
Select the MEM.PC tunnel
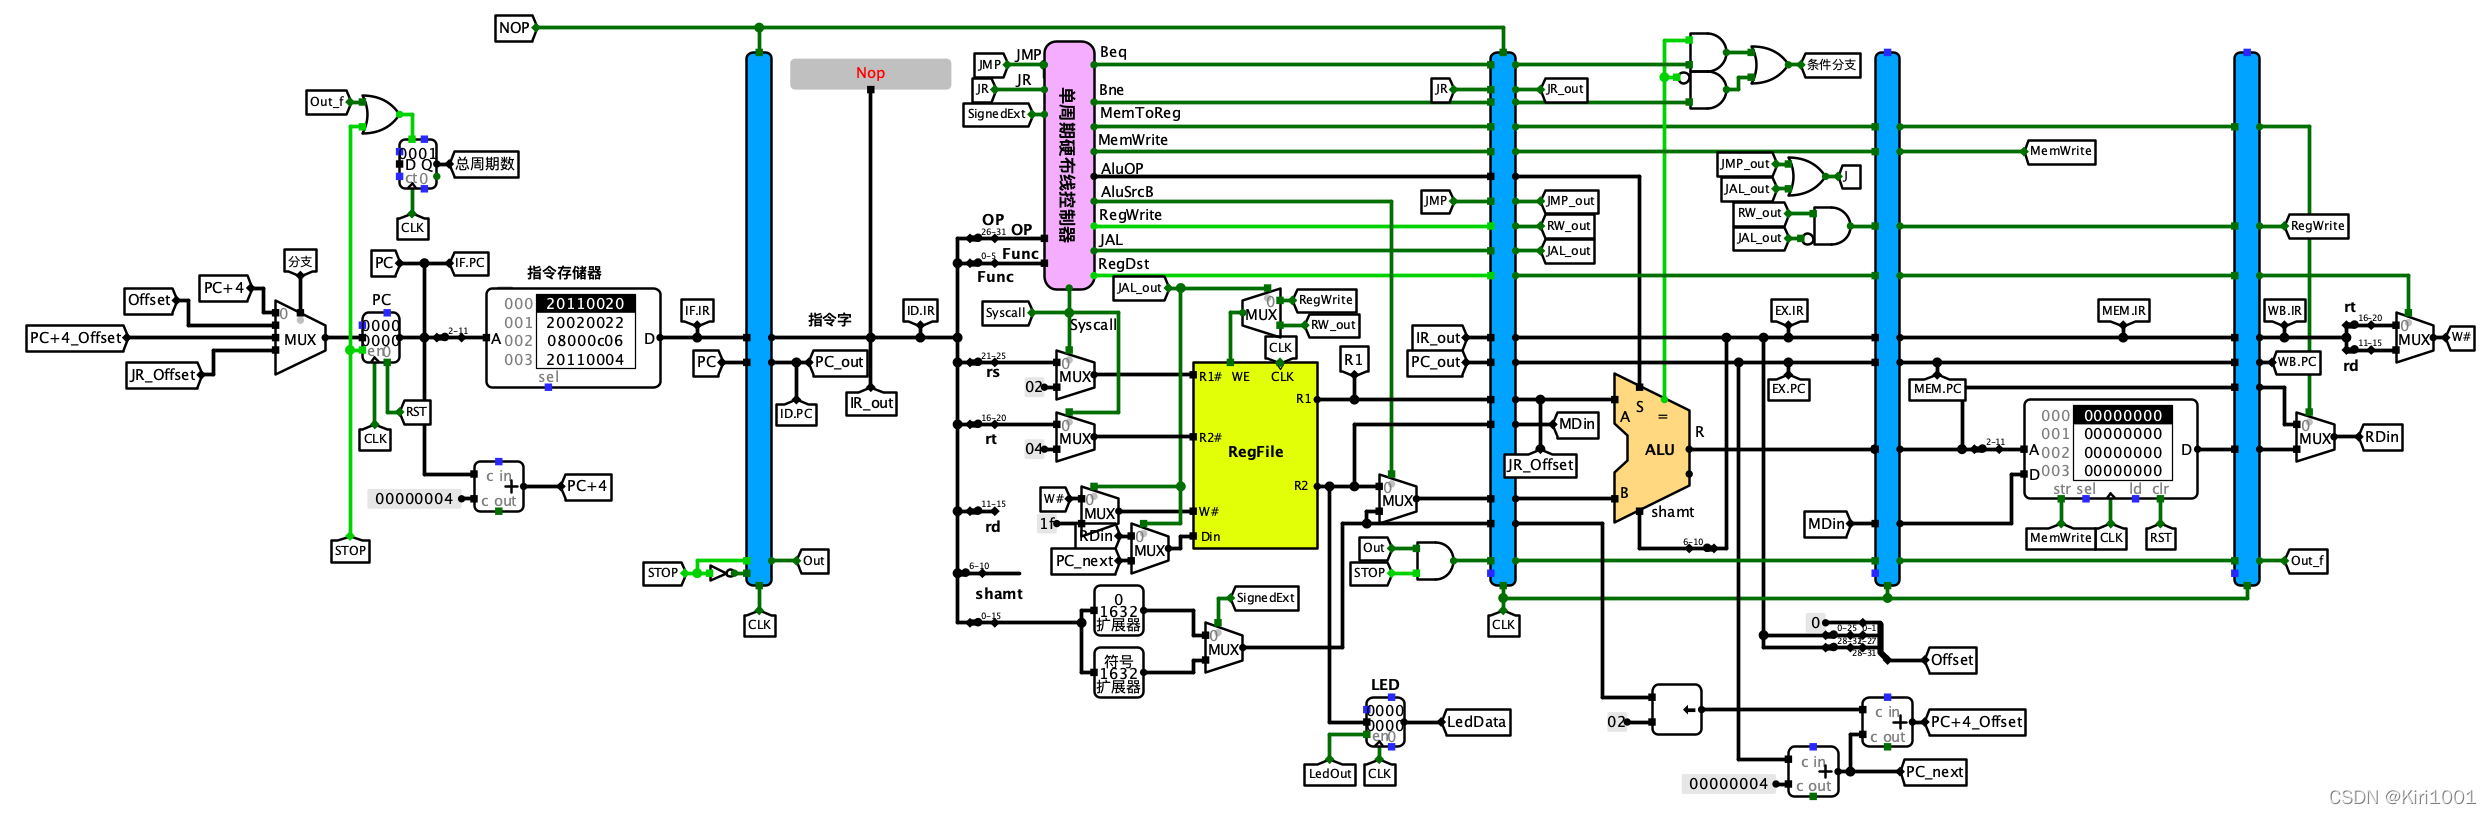coord(1937,388)
